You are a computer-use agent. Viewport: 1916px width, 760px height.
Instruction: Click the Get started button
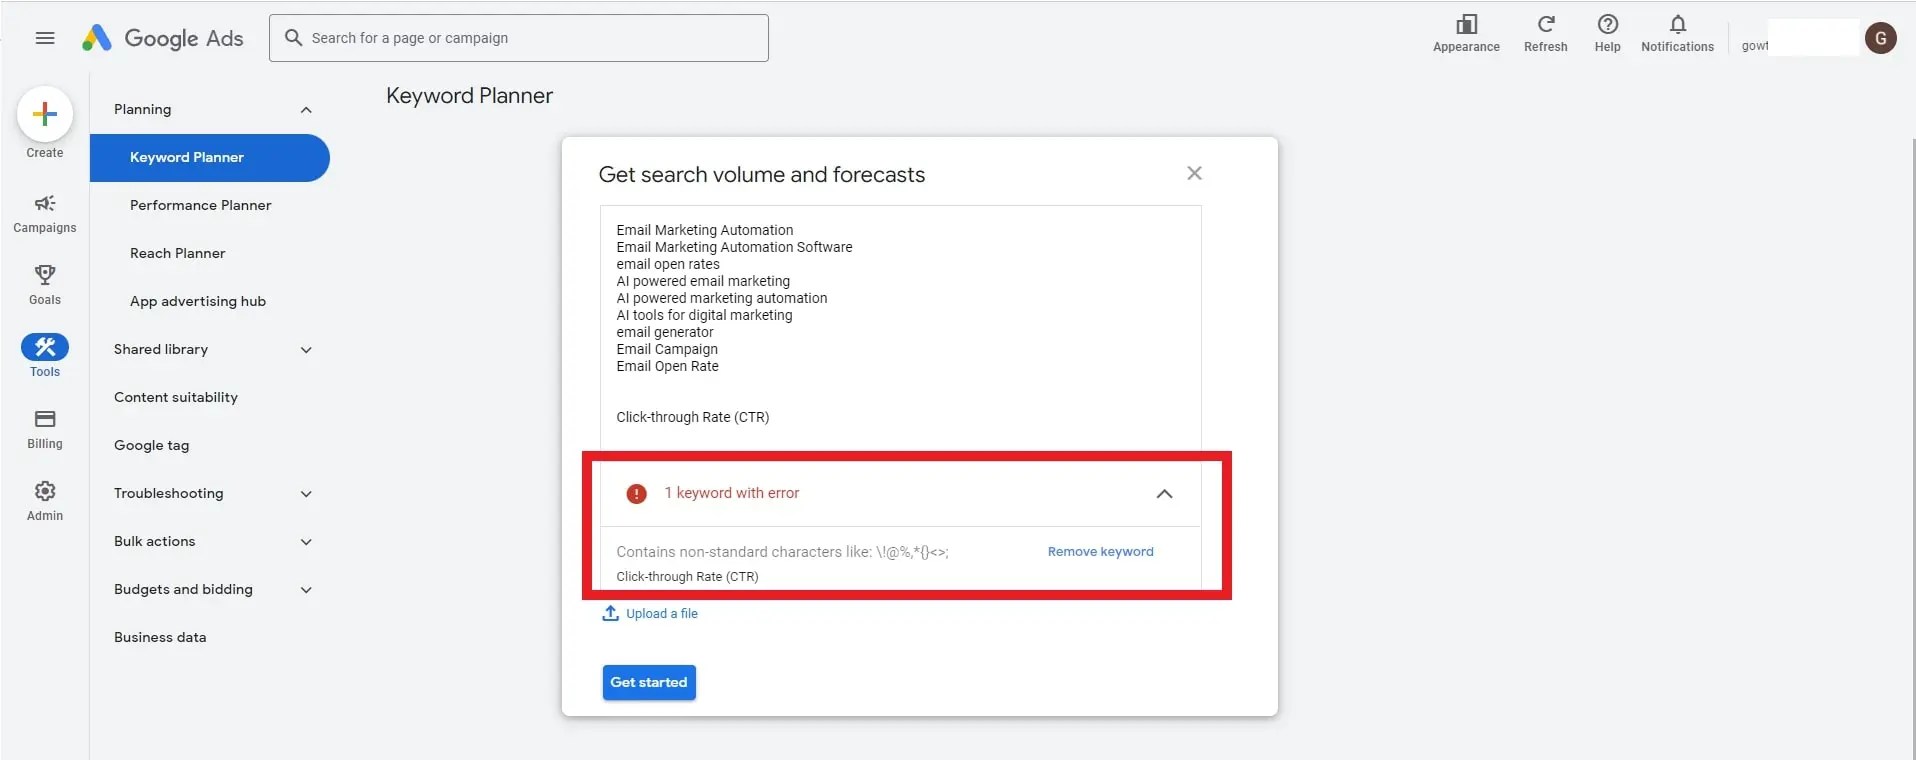[x=649, y=682]
